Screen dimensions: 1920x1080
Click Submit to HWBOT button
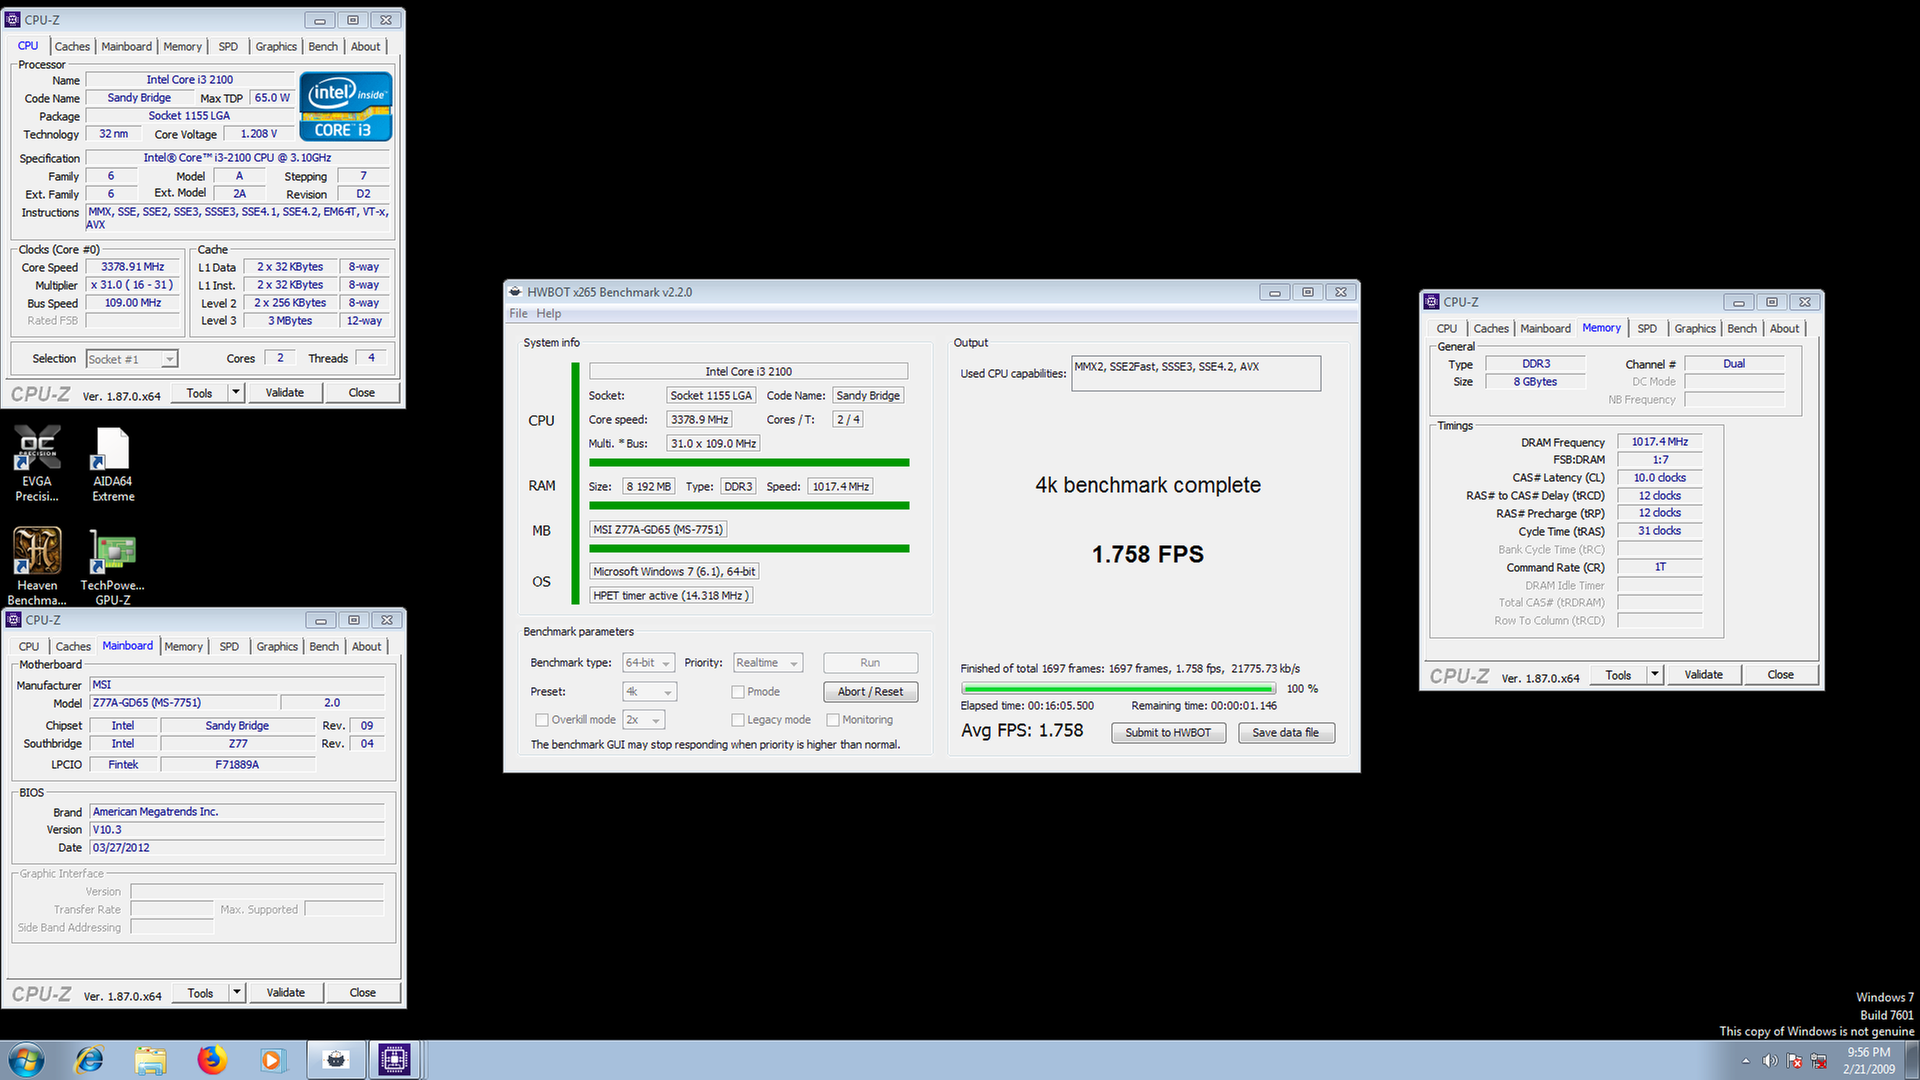coord(1168,733)
